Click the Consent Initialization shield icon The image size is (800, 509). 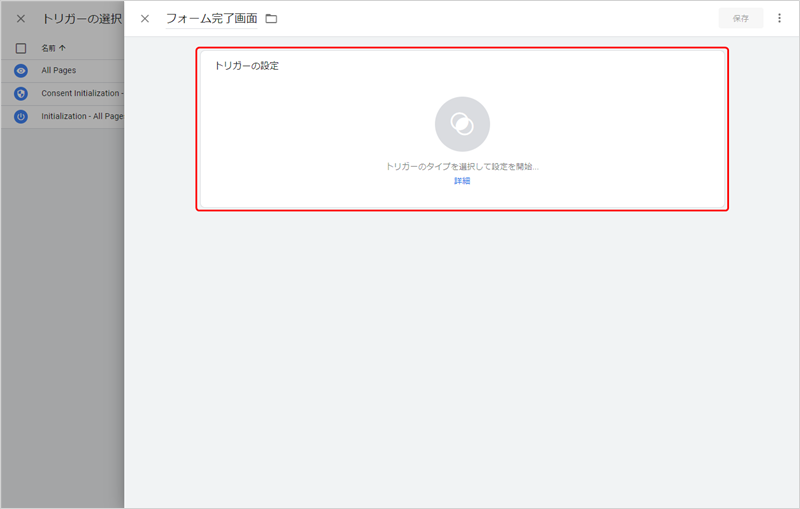point(21,94)
